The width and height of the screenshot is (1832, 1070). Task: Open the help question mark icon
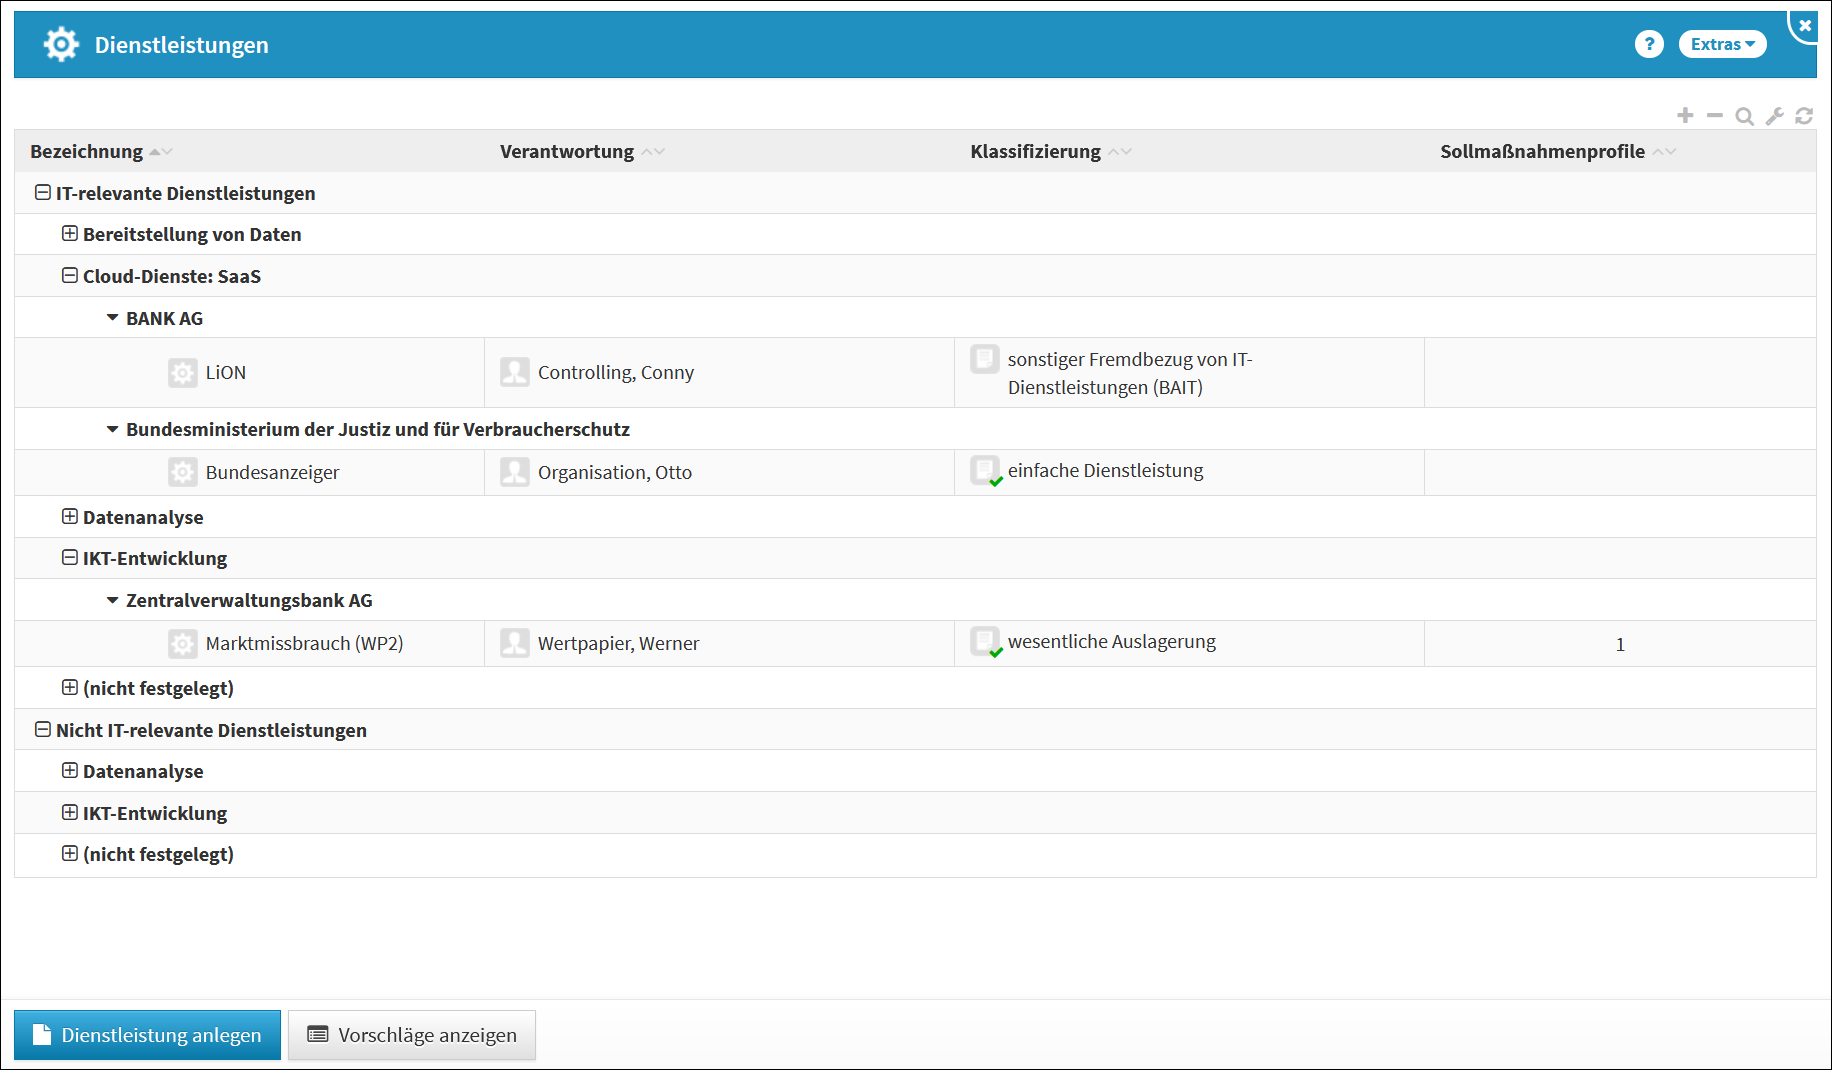(x=1649, y=44)
